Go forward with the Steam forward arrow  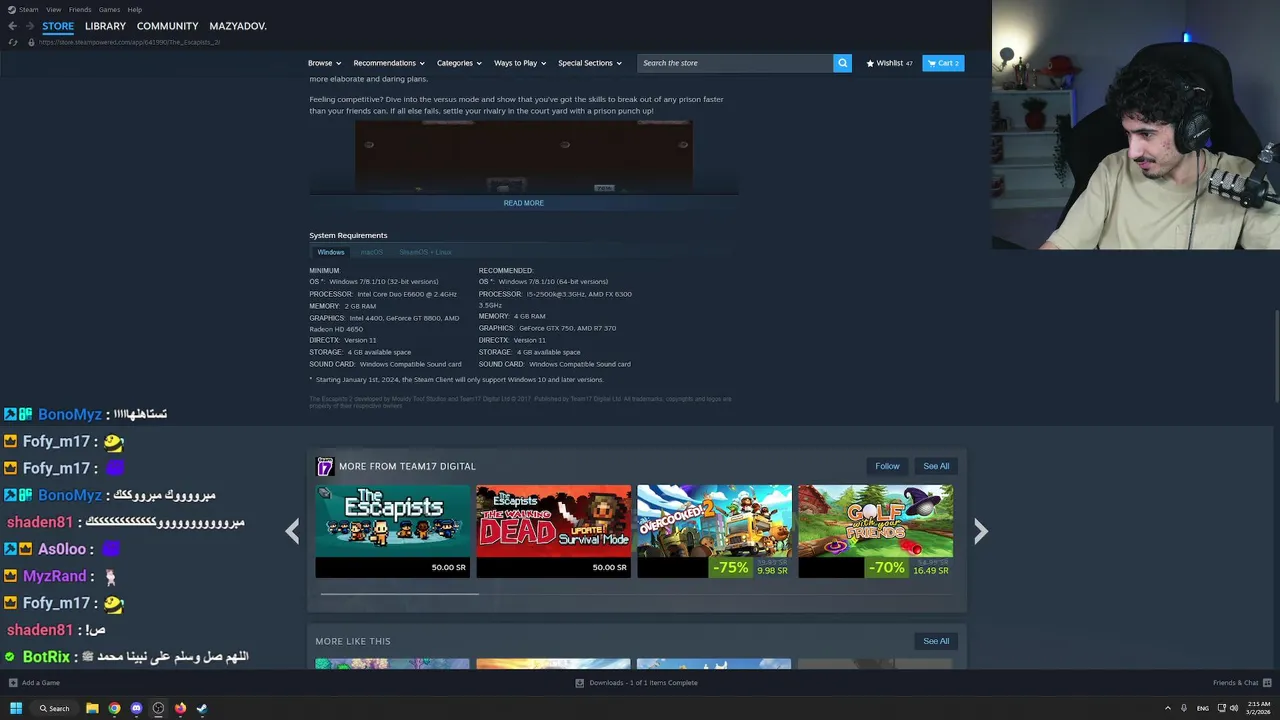click(29, 26)
